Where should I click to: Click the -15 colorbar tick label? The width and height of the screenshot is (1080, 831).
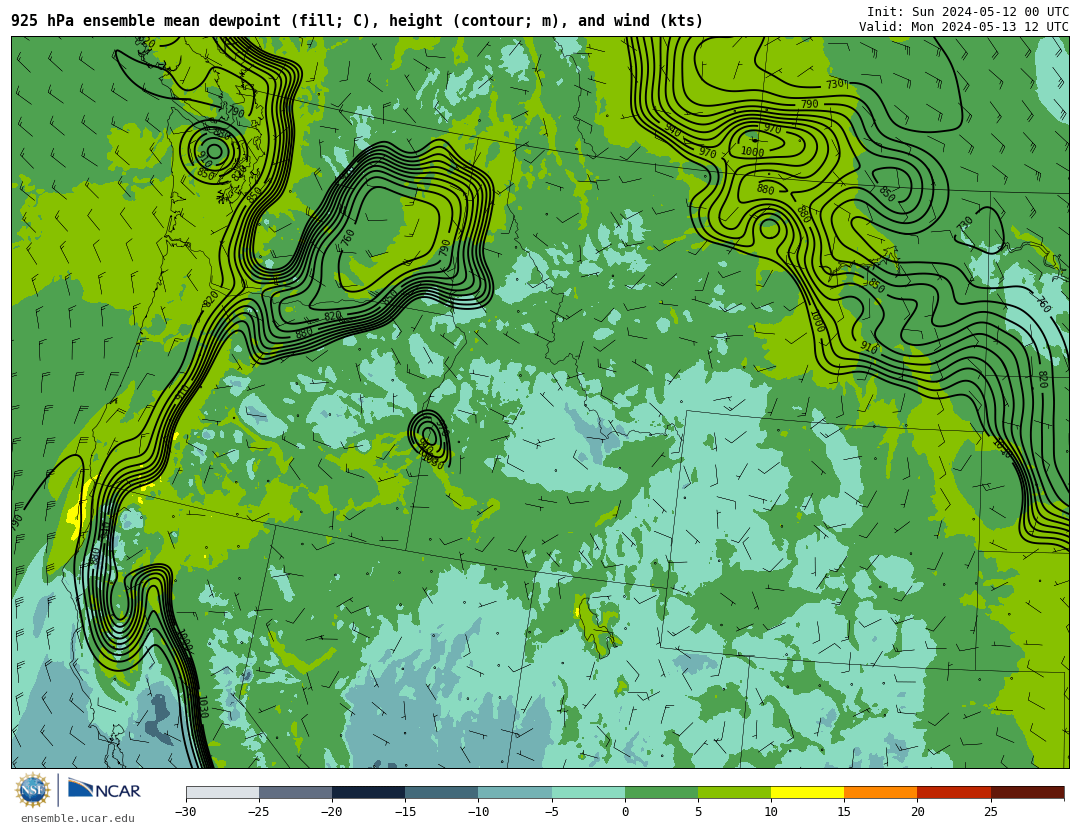(405, 812)
